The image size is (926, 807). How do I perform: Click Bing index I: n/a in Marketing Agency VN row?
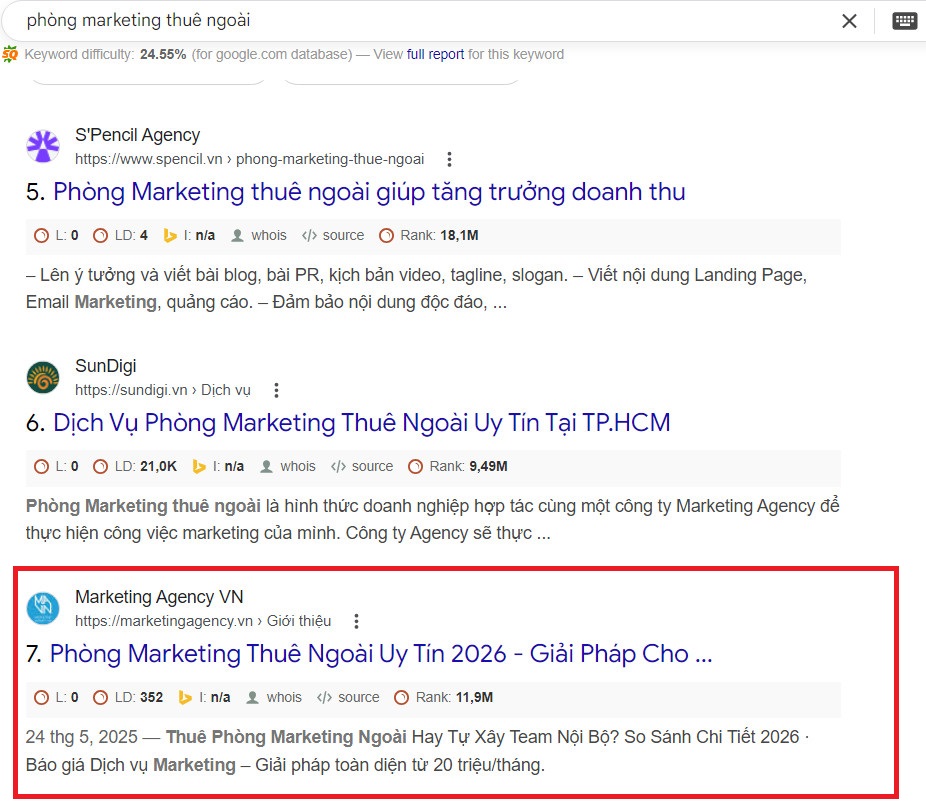tap(204, 698)
